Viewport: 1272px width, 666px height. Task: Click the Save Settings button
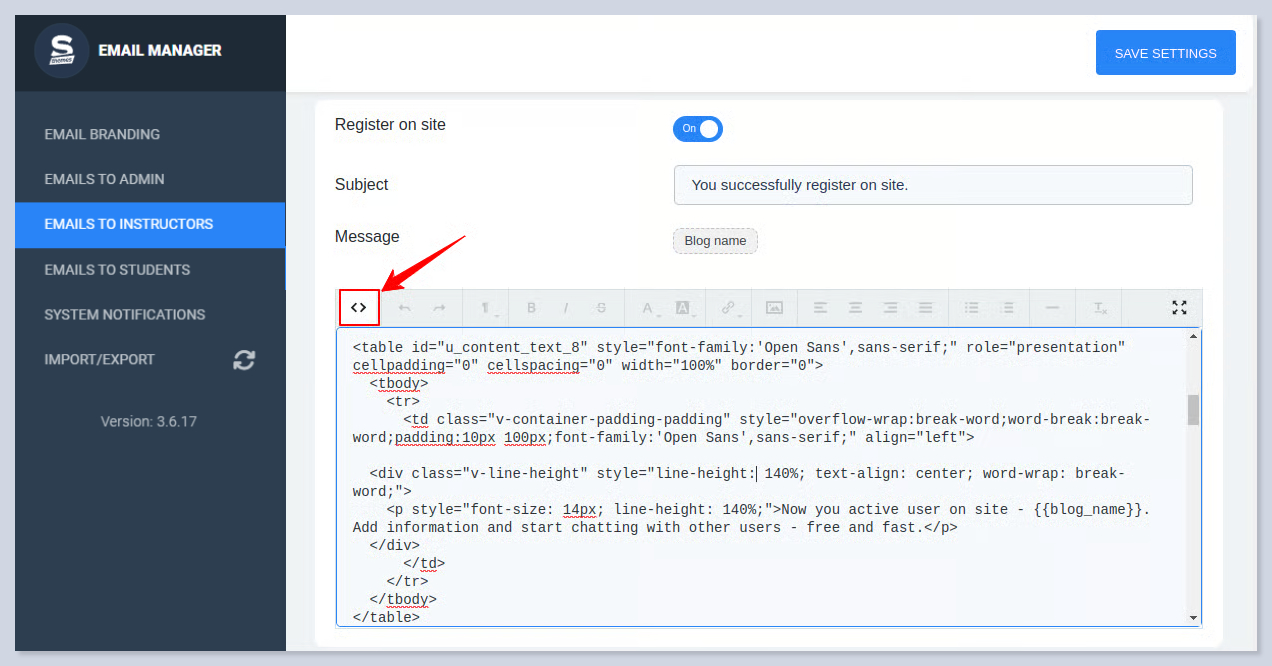point(1165,53)
